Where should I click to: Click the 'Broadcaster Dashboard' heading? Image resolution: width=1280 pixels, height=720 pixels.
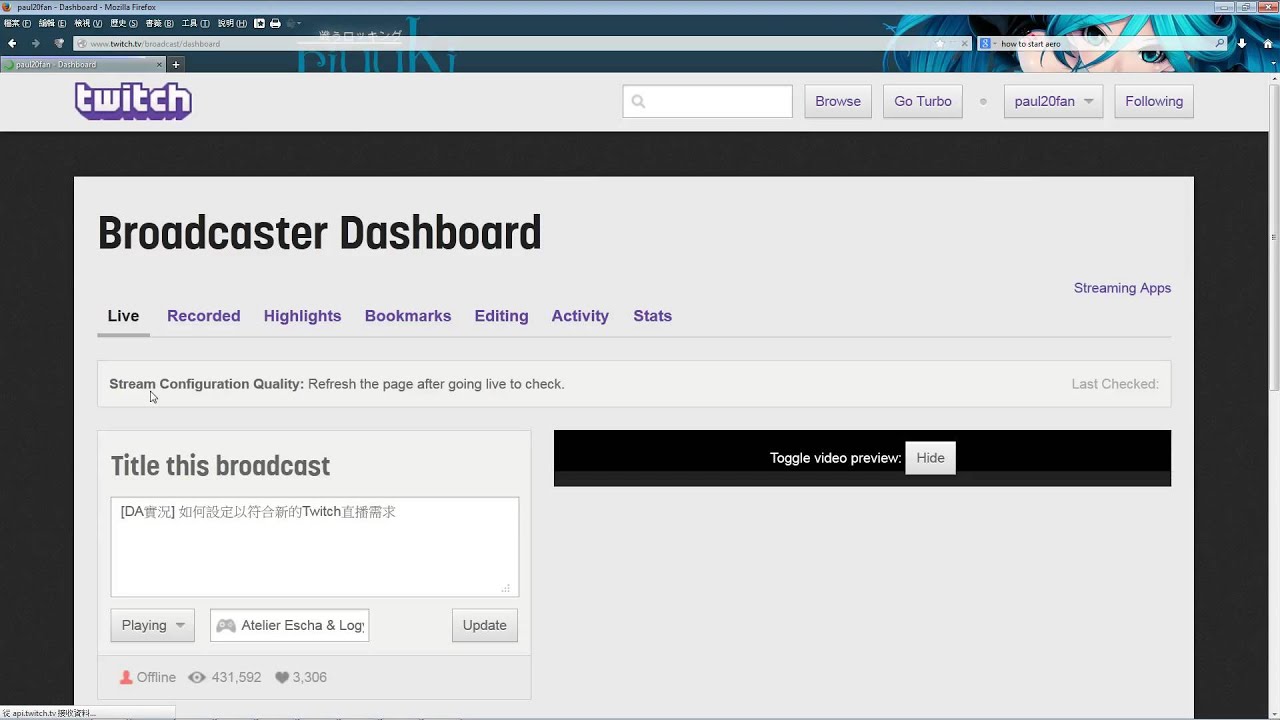[x=319, y=233]
